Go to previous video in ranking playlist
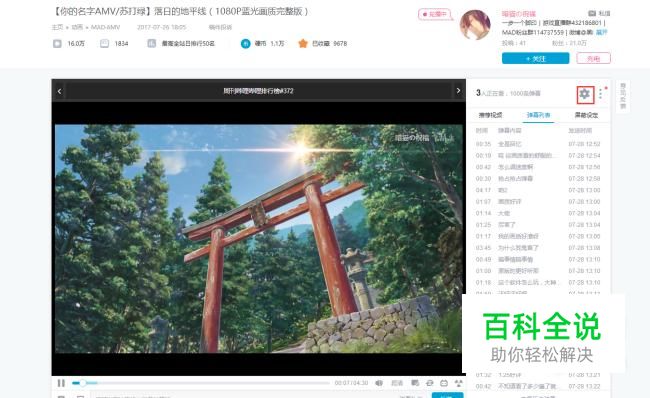Viewport: 650px width, 398px height. pyautogui.click(x=59, y=91)
